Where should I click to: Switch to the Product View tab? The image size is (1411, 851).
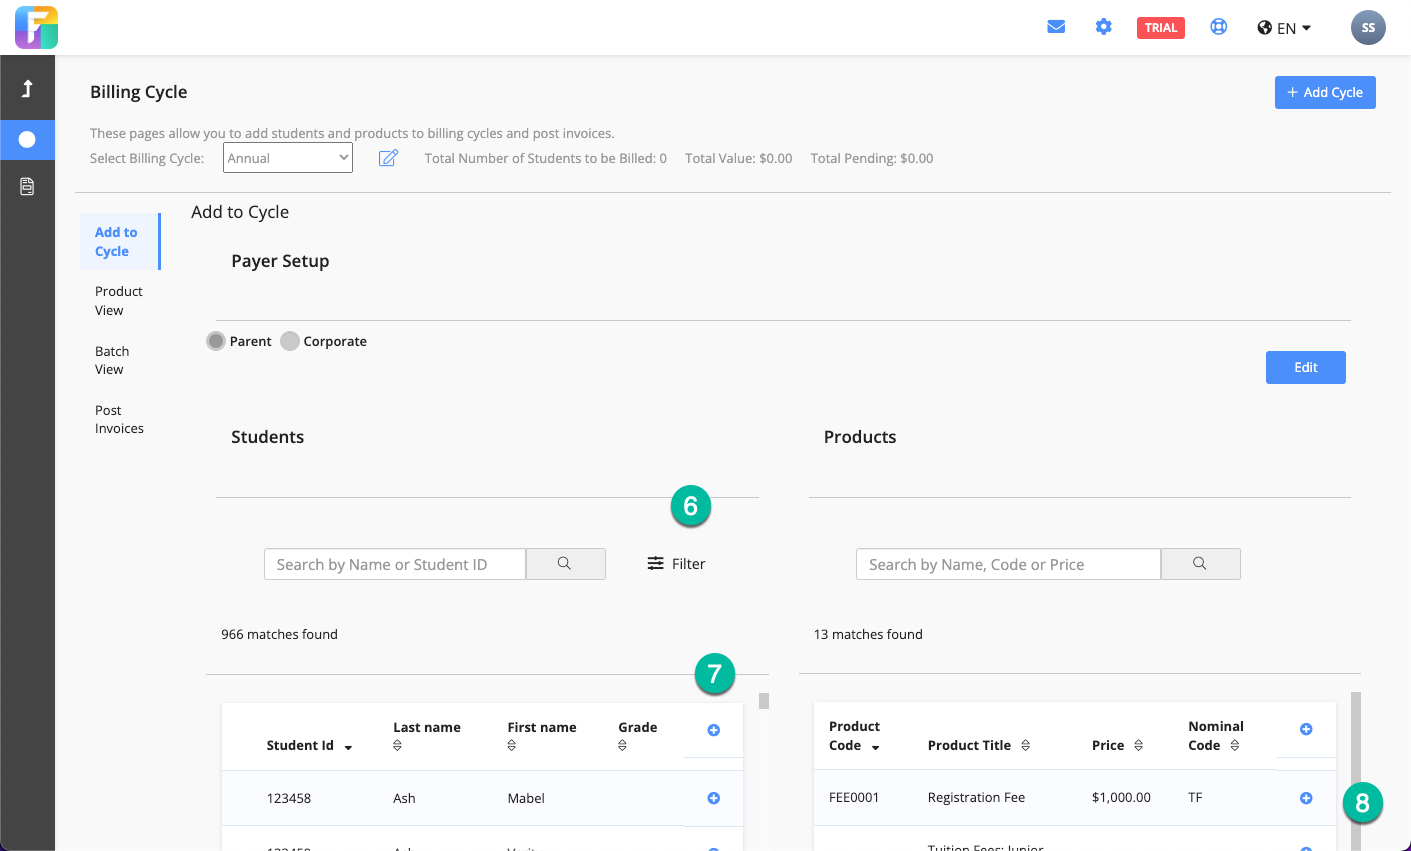tap(118, 301)
